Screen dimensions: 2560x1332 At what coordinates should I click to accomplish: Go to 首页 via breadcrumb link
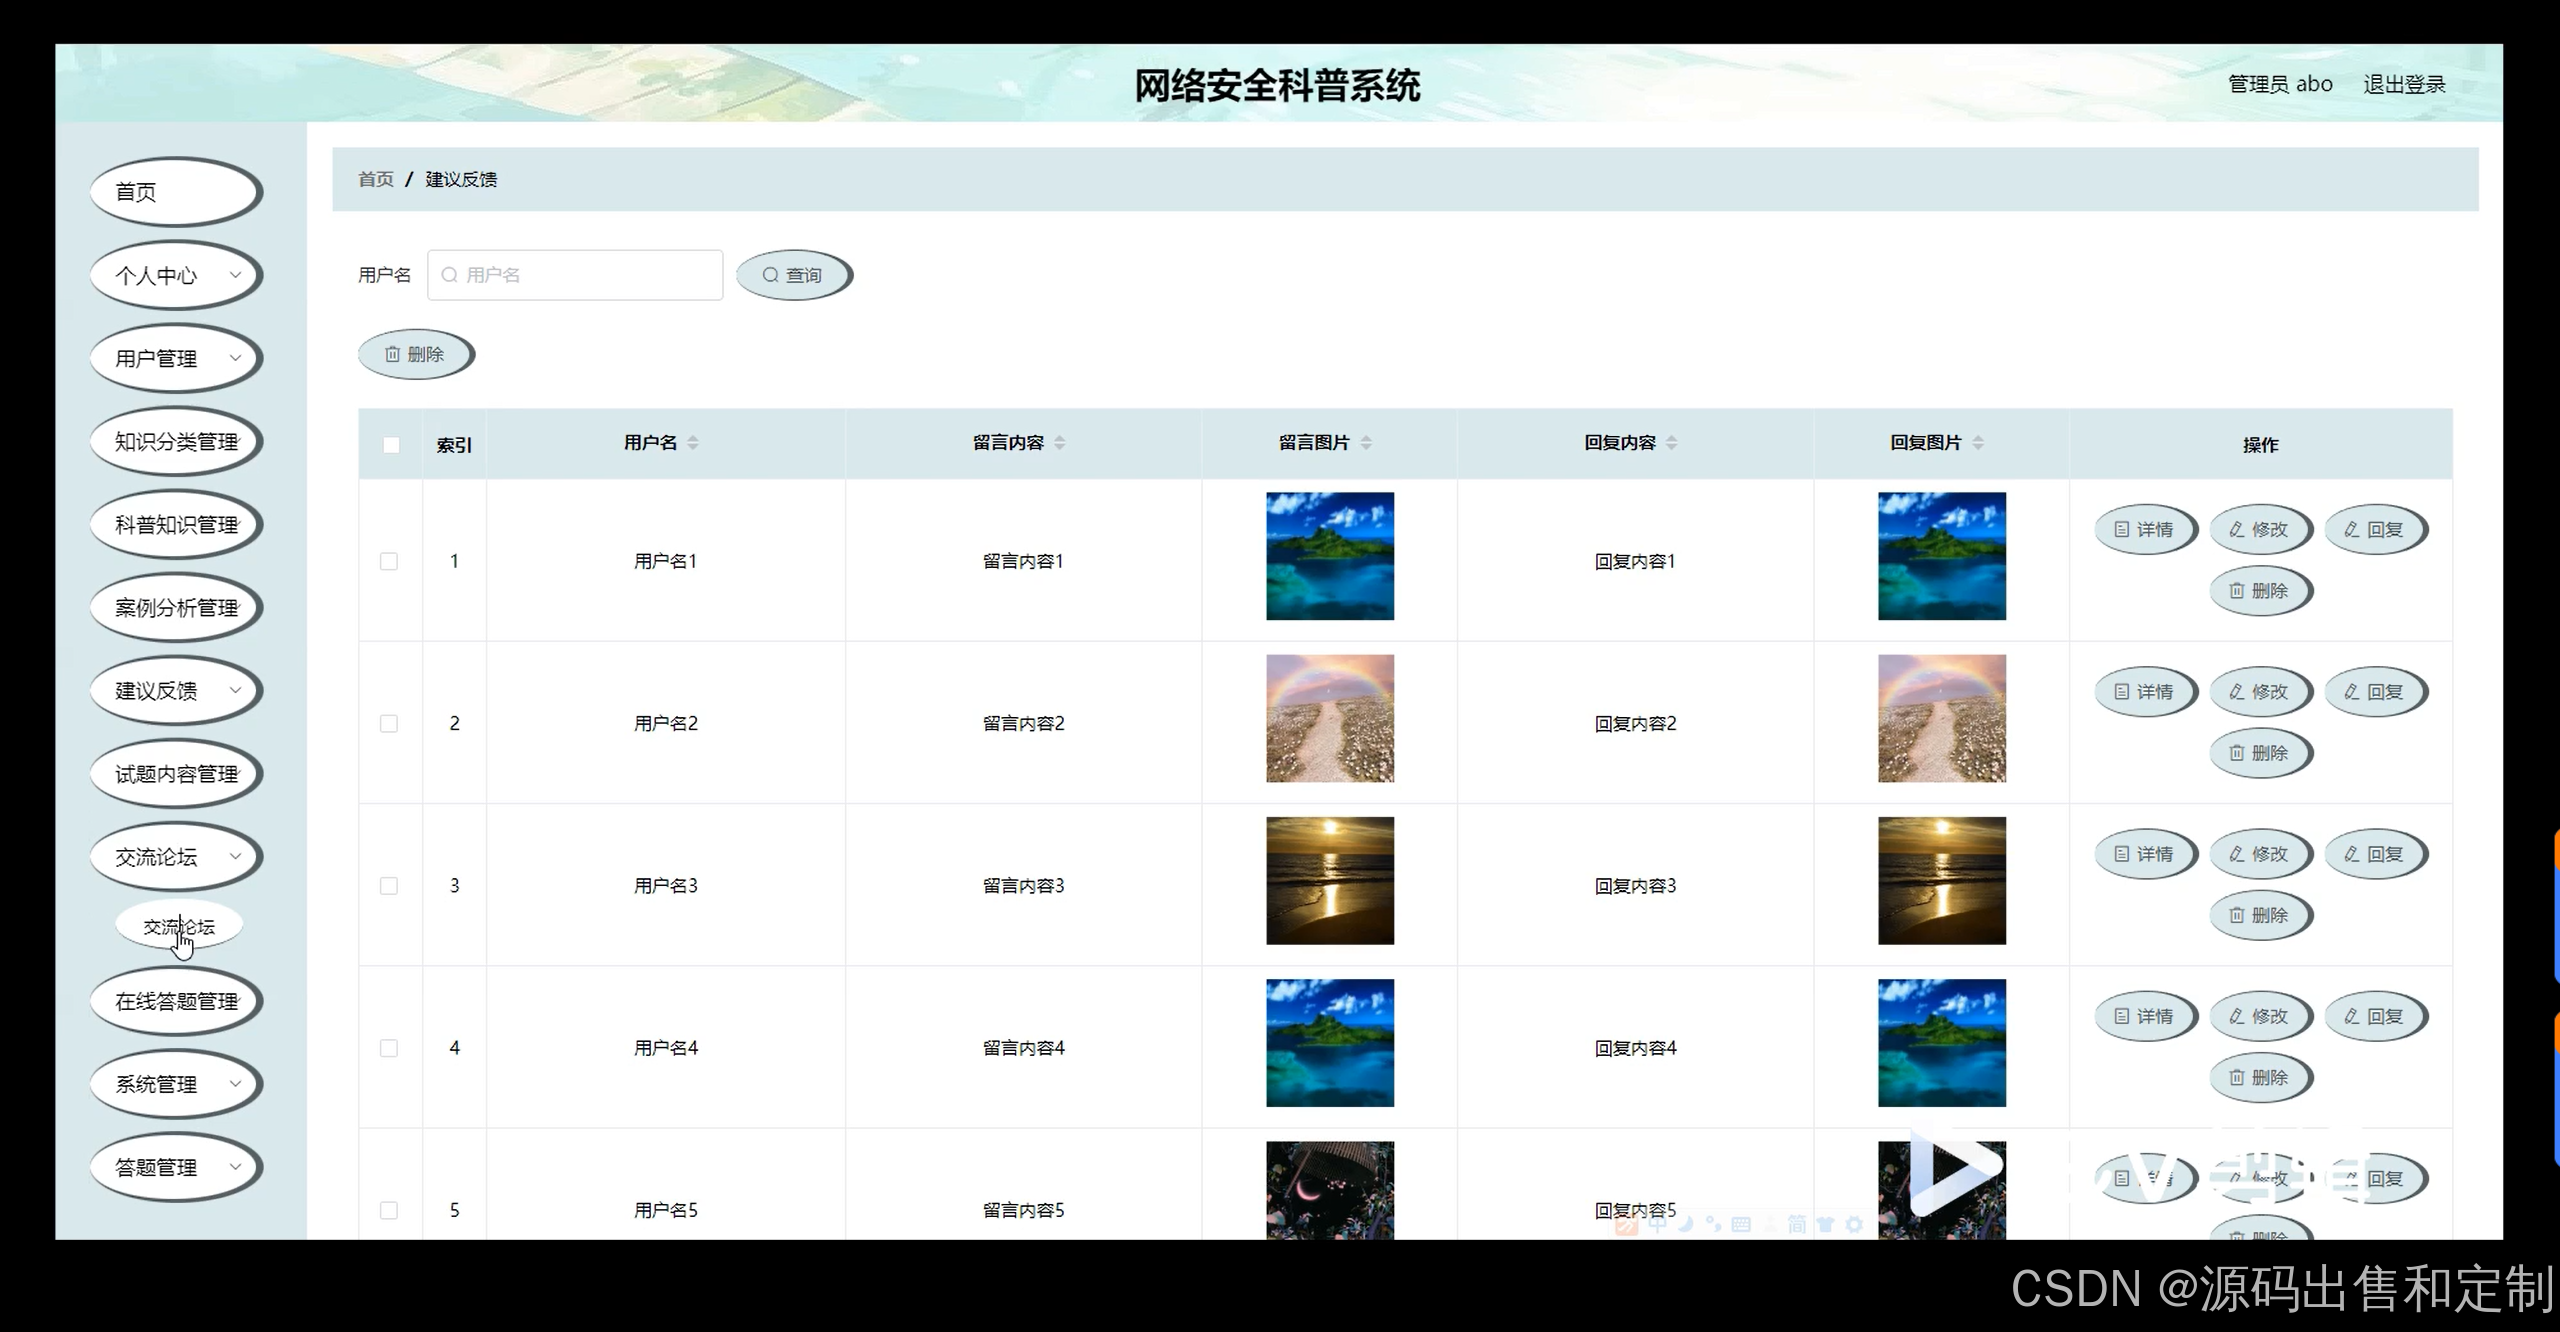(376, 179)
